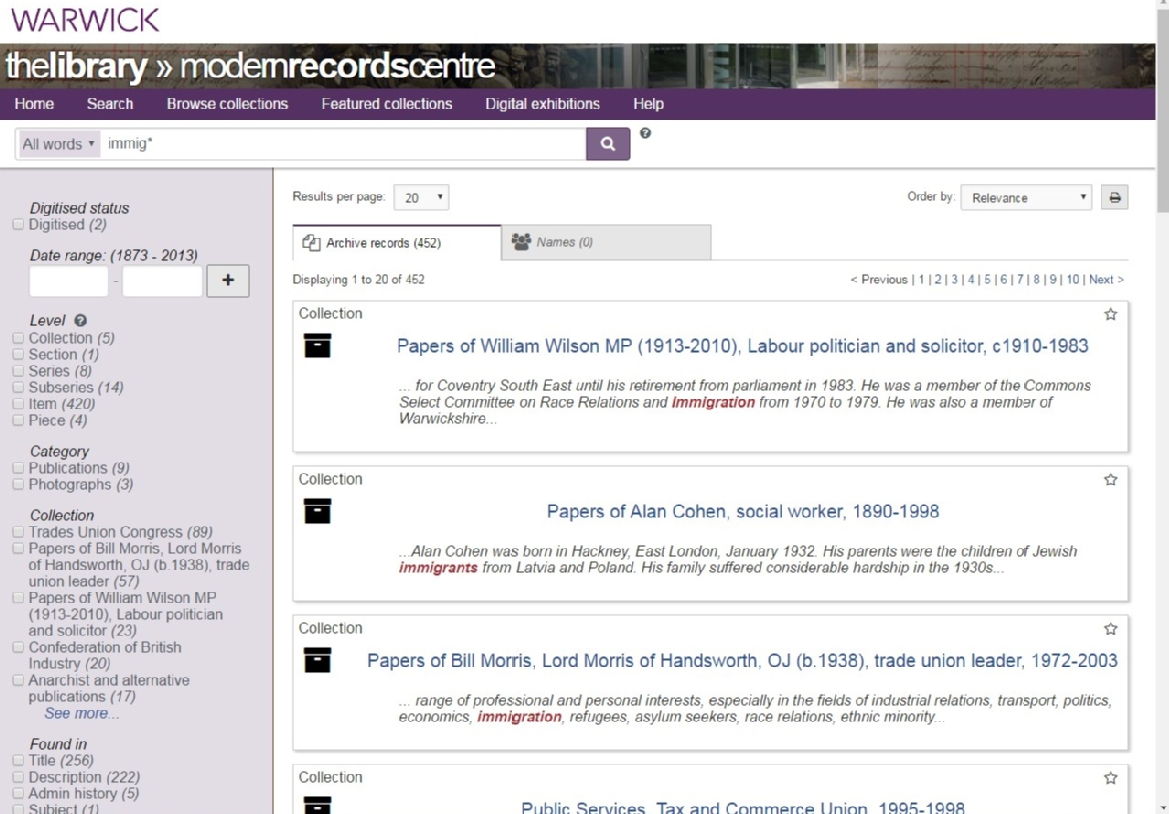Open Browse collections in the navigation bar
Screen dimensions: 1169x814
(x=227, y=104)
